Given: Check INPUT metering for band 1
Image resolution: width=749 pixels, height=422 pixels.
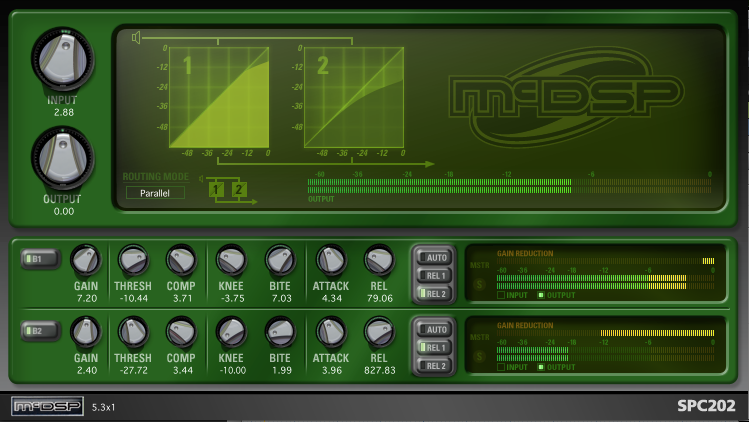Looking at the screenshot, I should pos(501,295).
